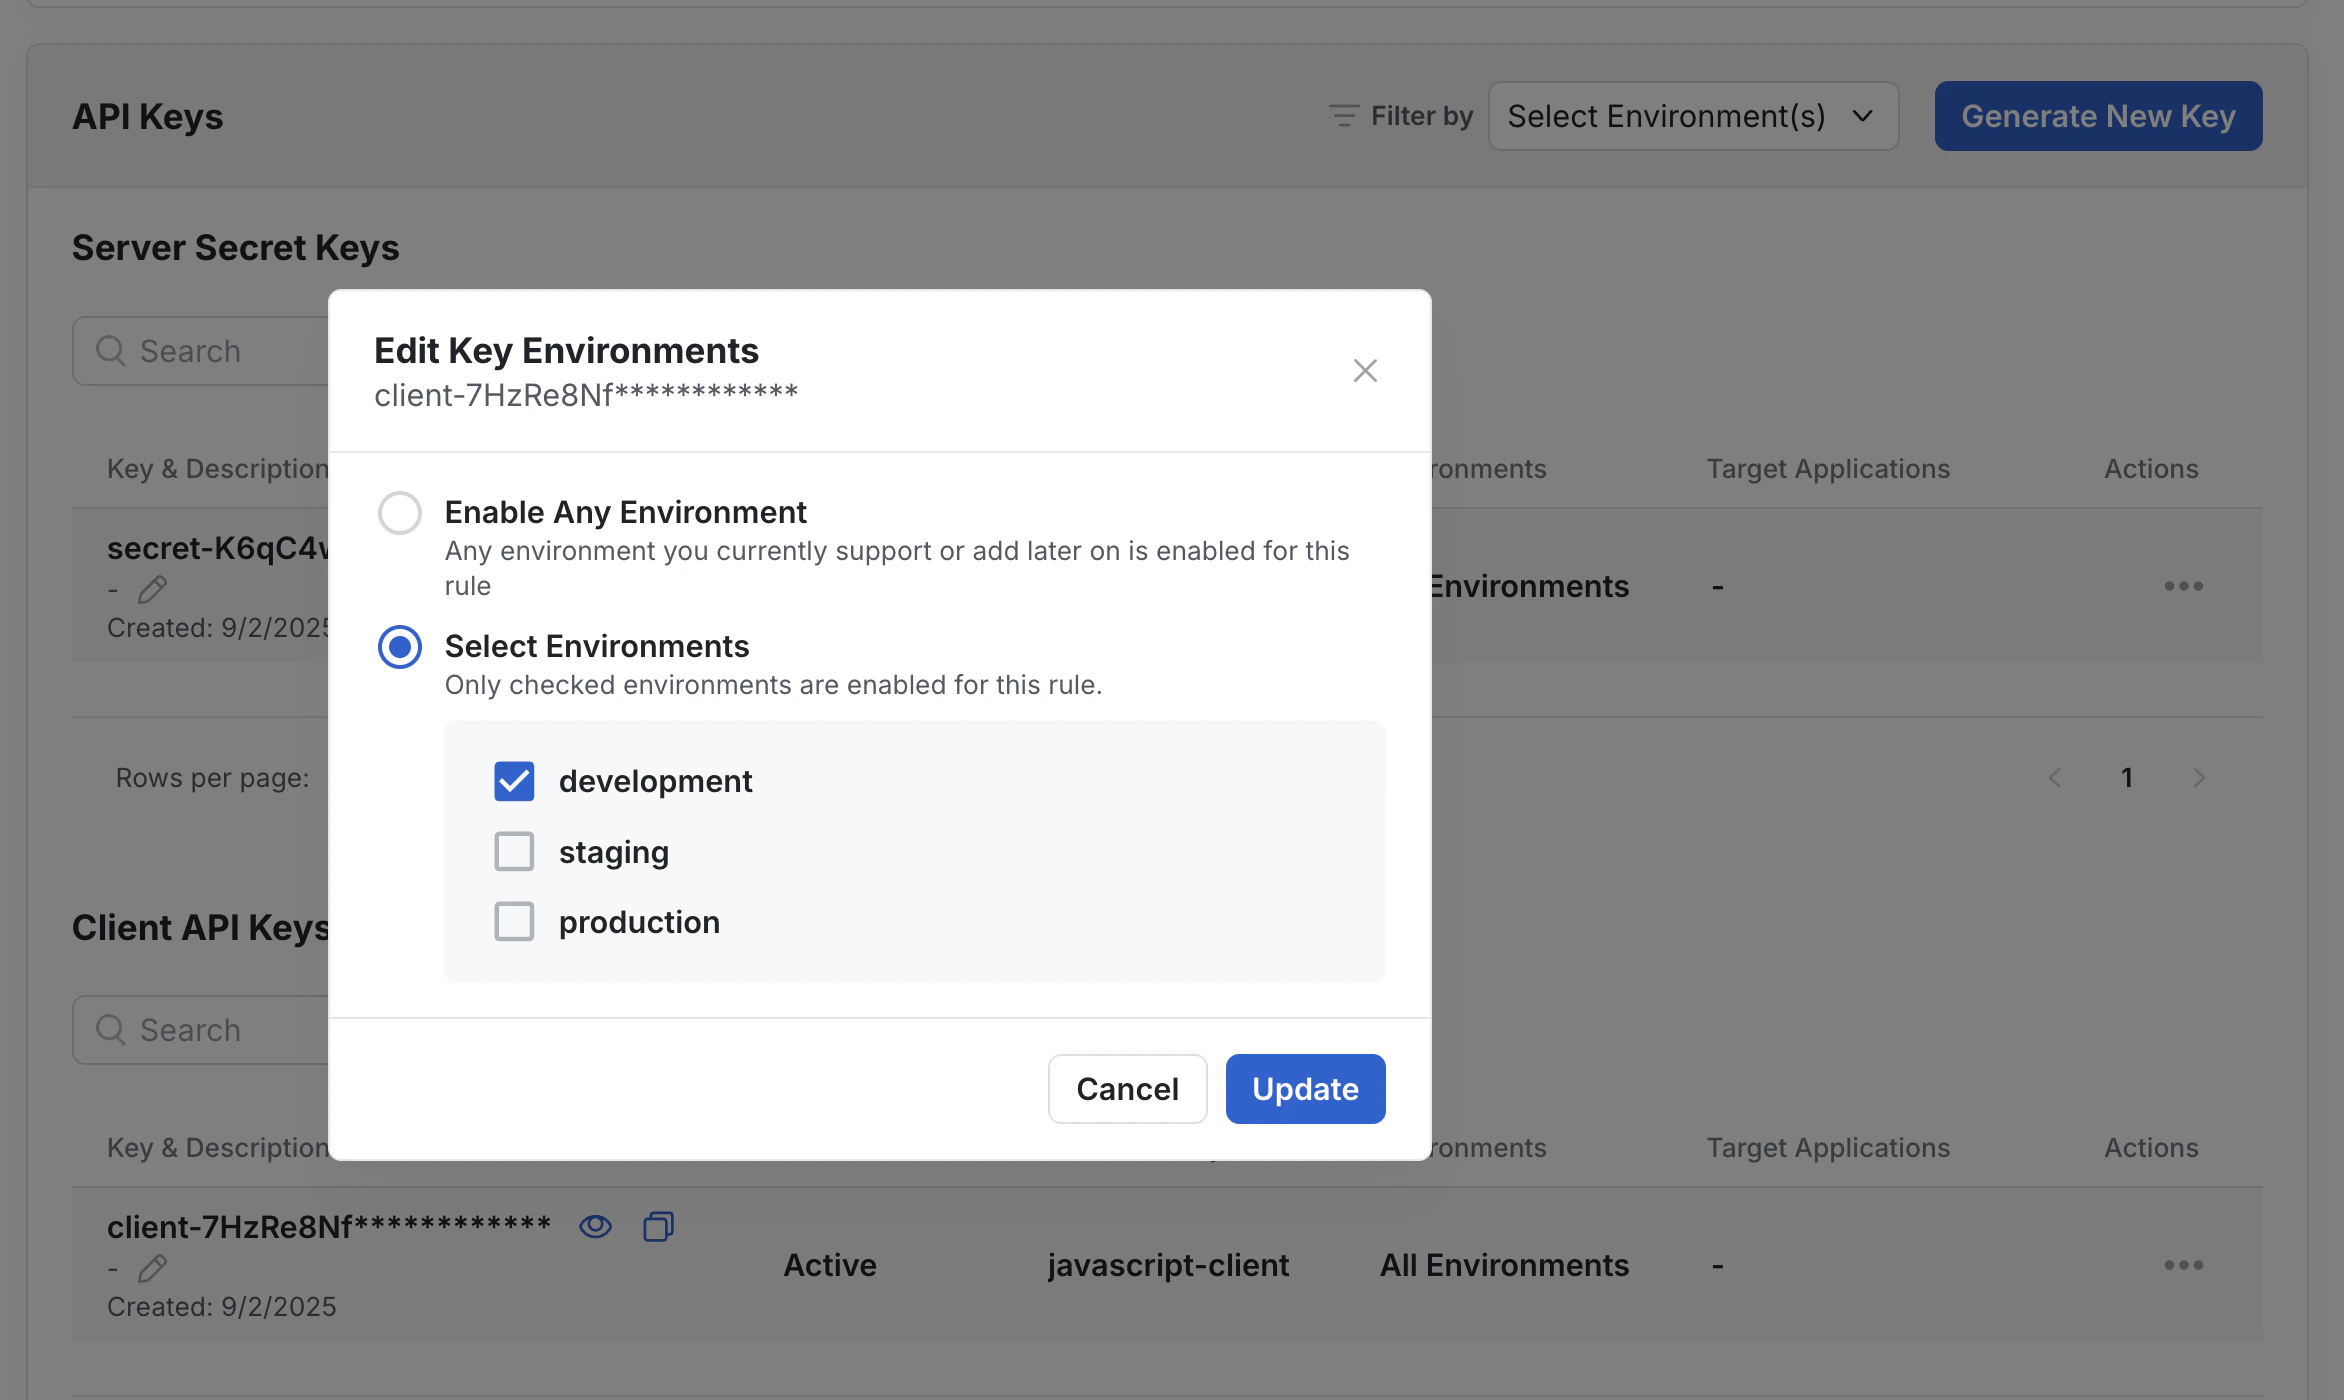Viewport: 2344px width, 1400px height.
Task: Click the Filter by label
Action: 1421,115
